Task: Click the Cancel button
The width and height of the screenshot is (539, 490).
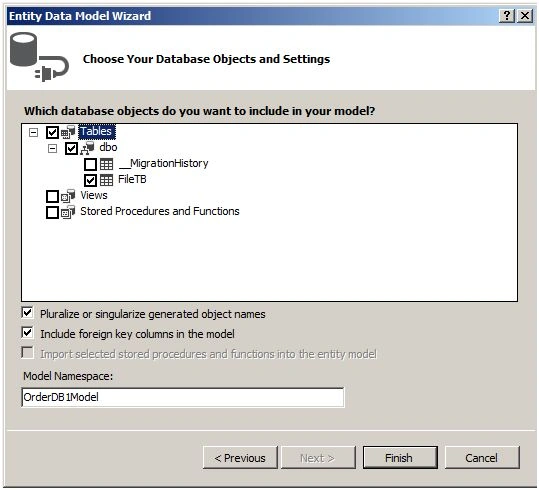Action: [x=482, y=458]
